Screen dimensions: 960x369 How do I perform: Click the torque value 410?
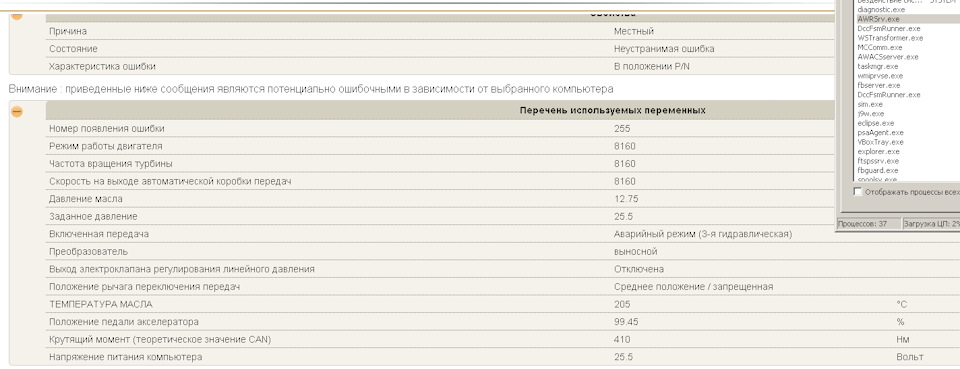coord(621,340)
